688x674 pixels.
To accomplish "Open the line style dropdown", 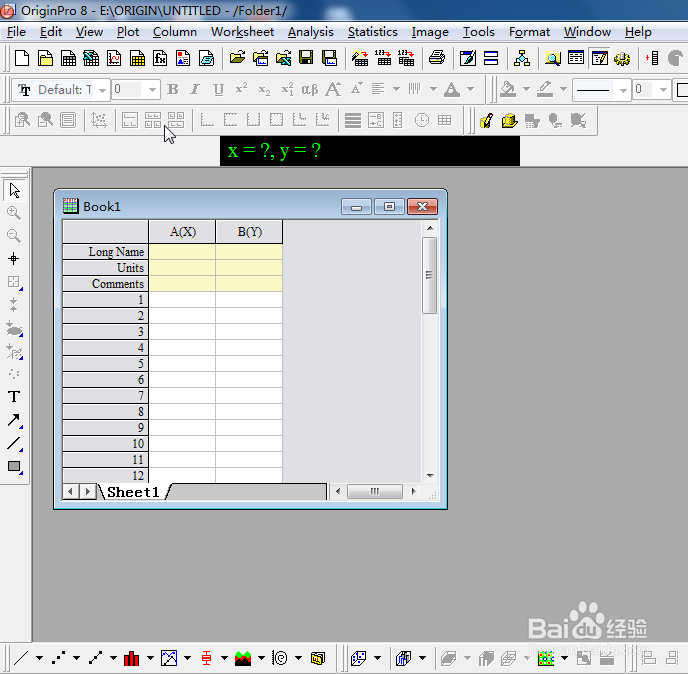I will coord(622,90).
